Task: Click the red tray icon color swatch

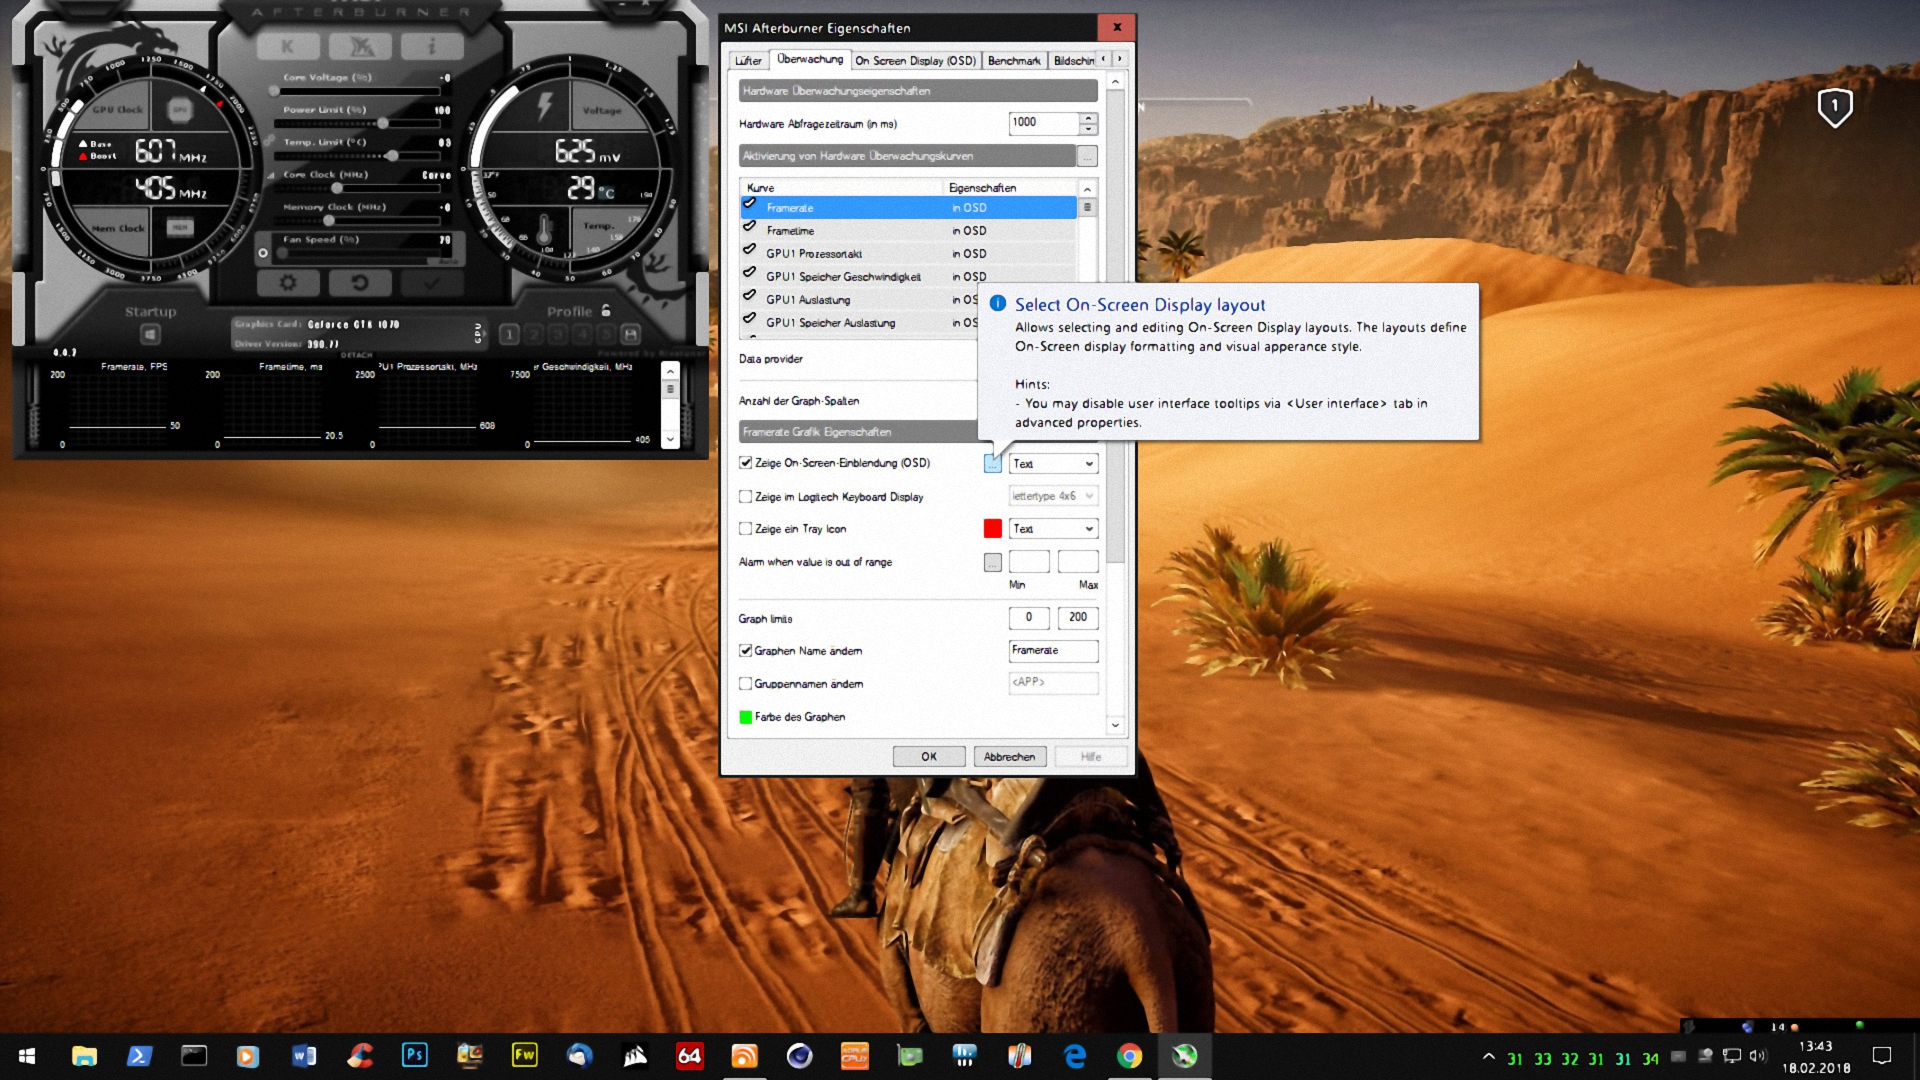Action: click(992, 529)
